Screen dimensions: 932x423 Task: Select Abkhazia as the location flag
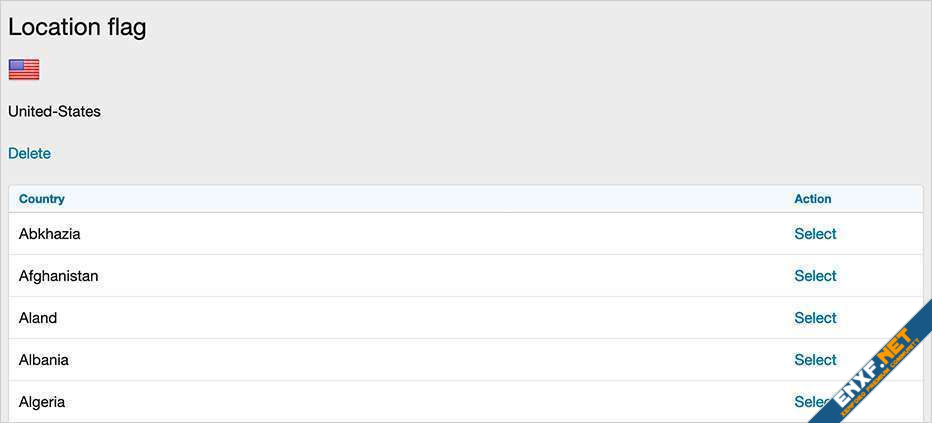[815, 234]
